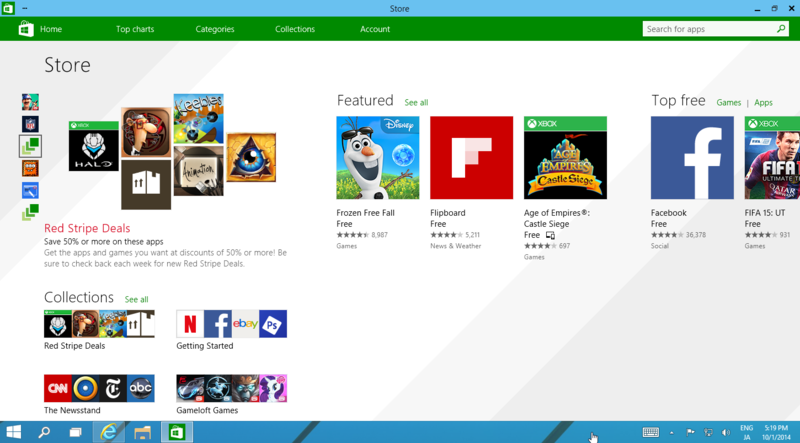Open Collections in the nav bar

[295, 29]
